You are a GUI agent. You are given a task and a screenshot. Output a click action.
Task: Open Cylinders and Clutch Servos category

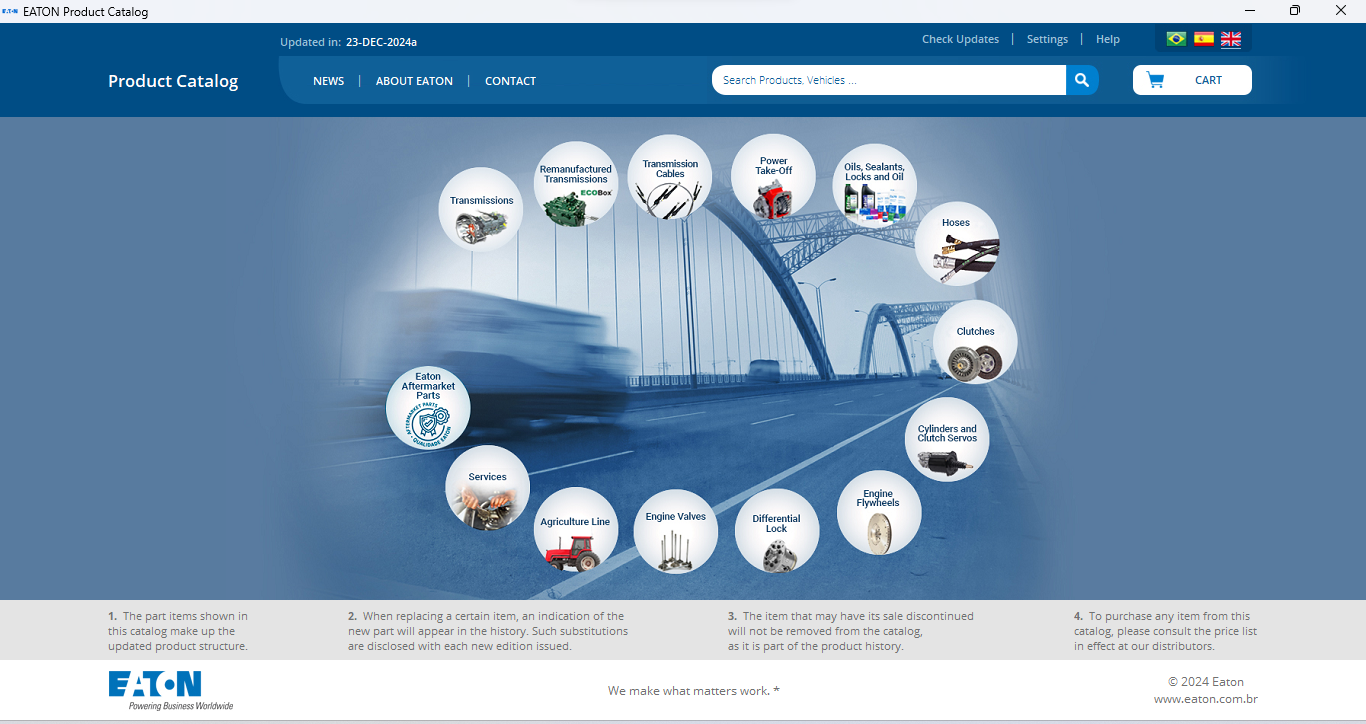(x=947, y=439)
